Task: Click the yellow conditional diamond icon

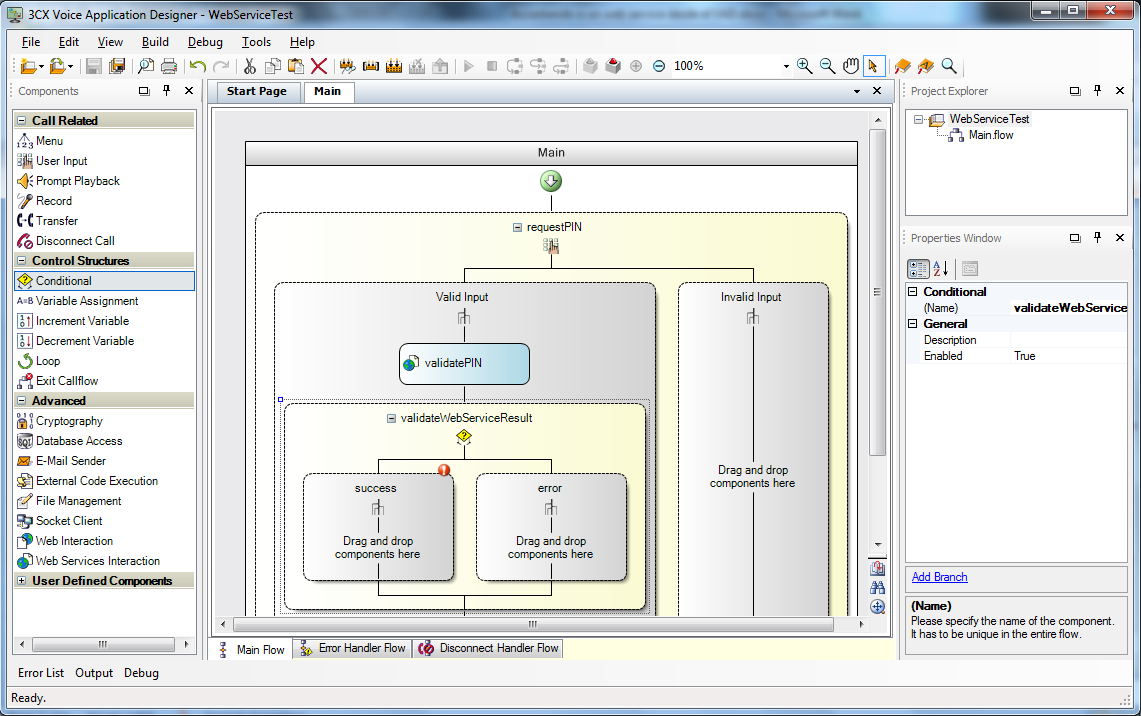Action: click(x=464, y=437)
